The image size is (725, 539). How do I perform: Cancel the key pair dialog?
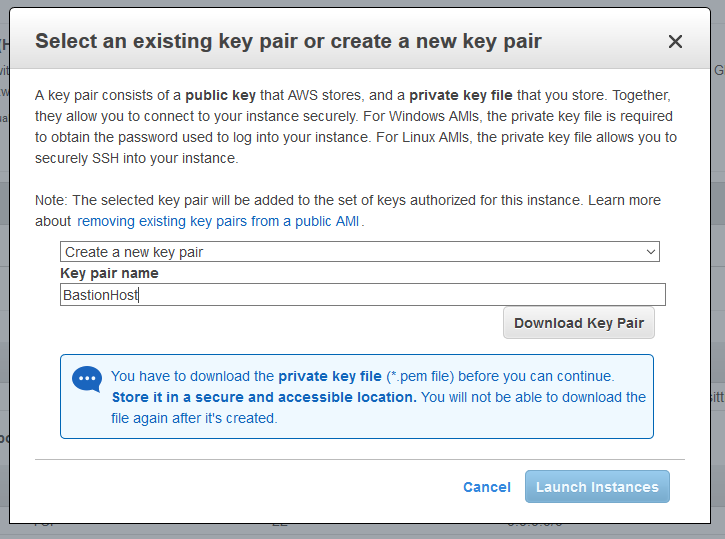[x=487, y=487]
